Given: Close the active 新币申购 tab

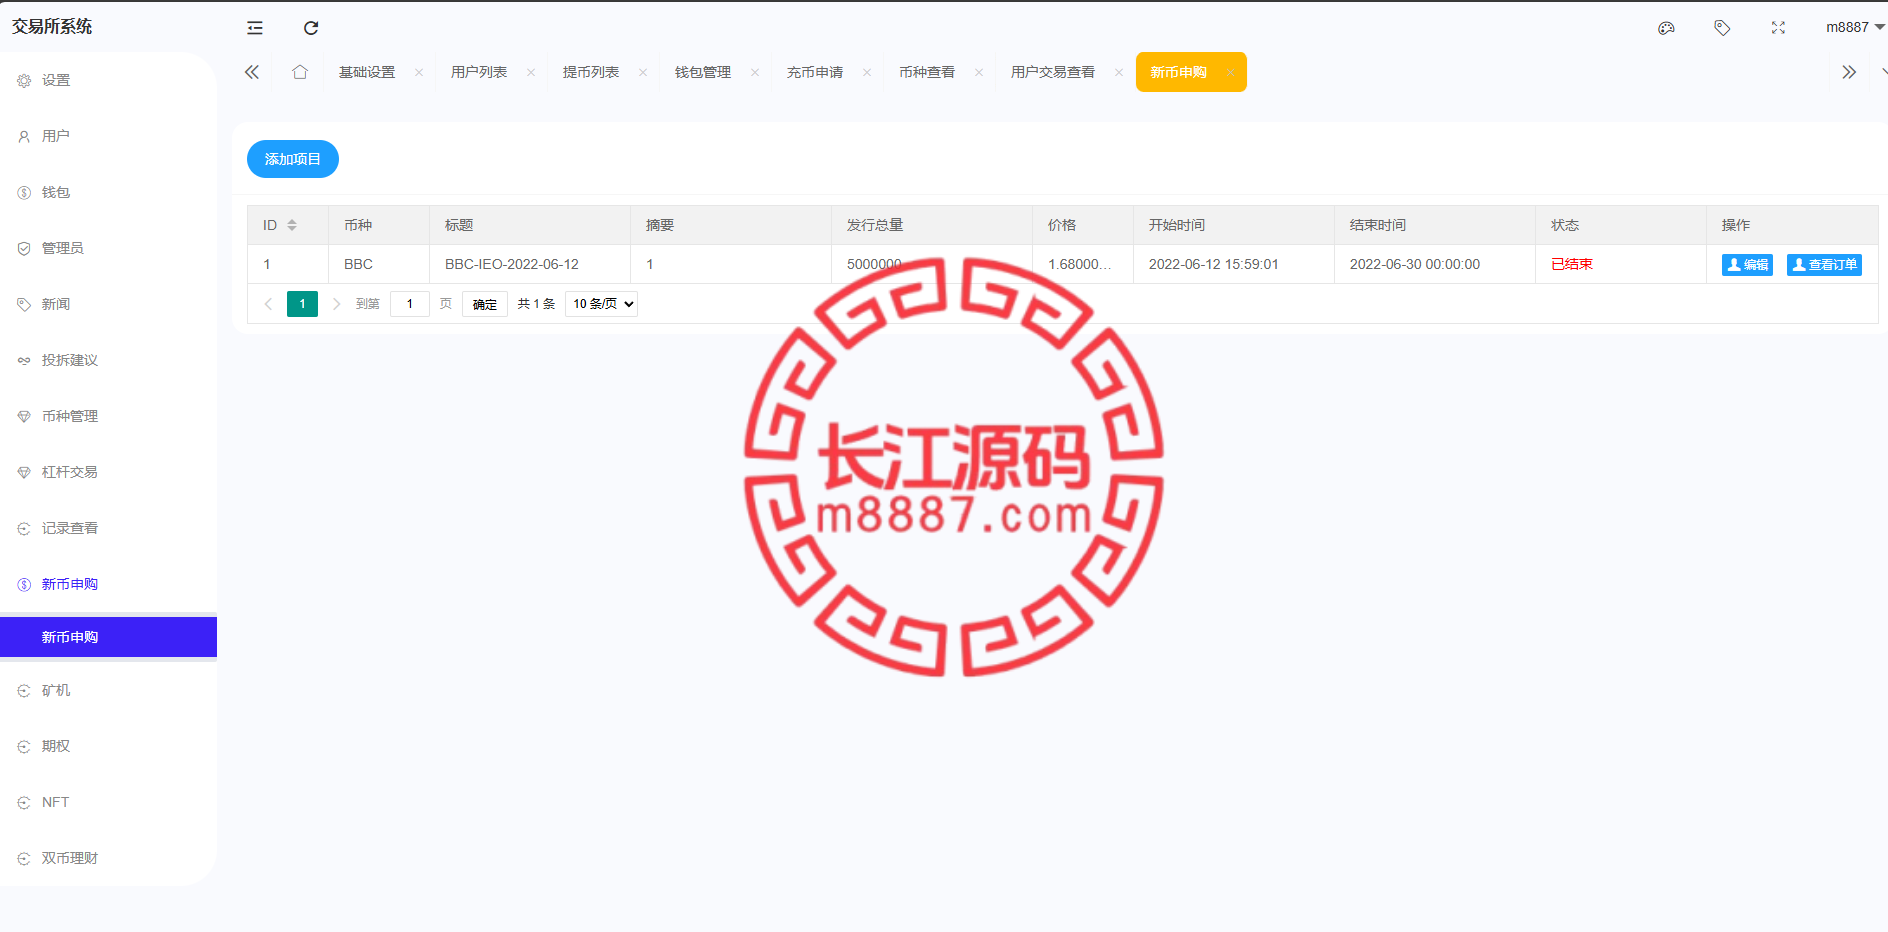Looking at the screenshot, I should (1231, 72).
